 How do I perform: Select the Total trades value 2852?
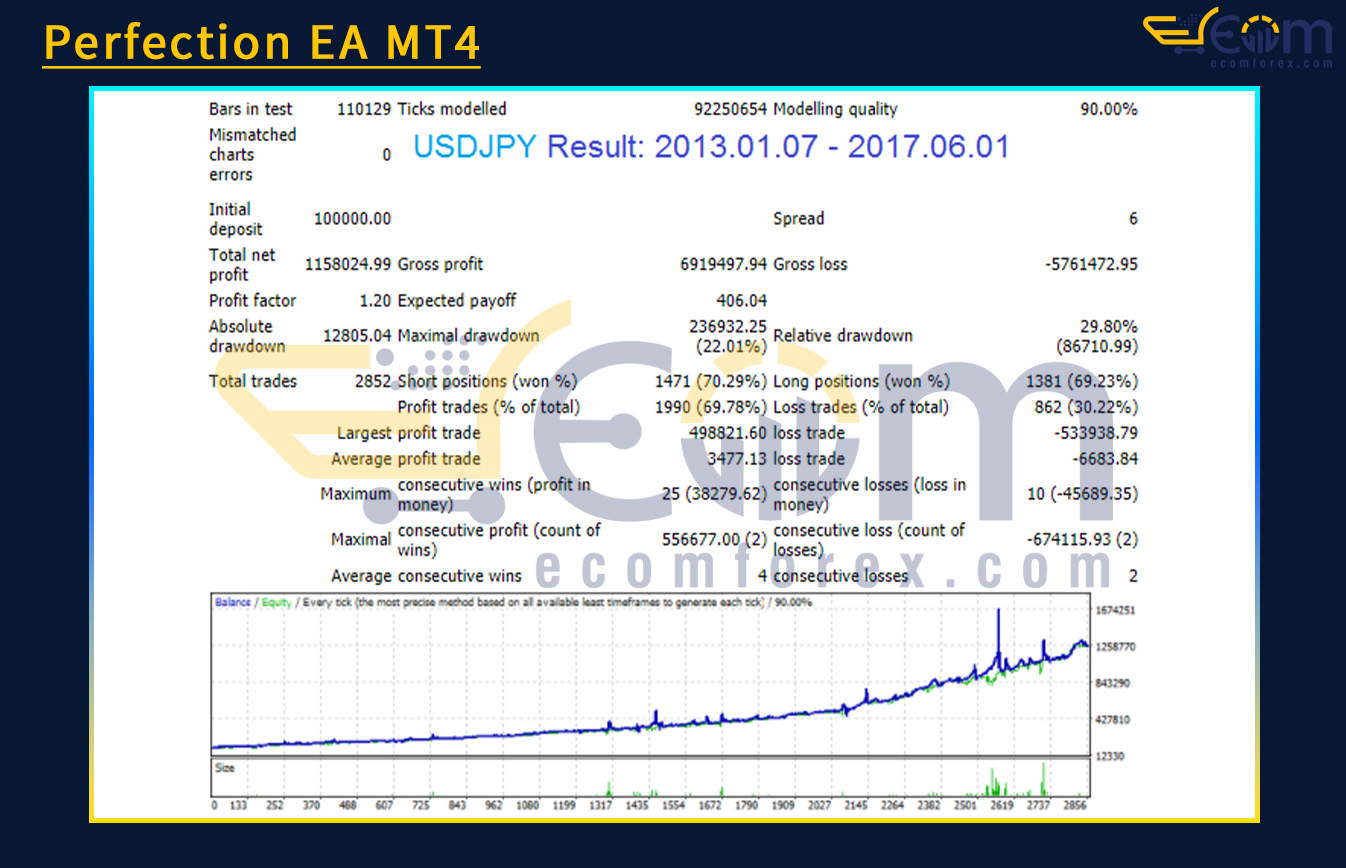(372, 382)
